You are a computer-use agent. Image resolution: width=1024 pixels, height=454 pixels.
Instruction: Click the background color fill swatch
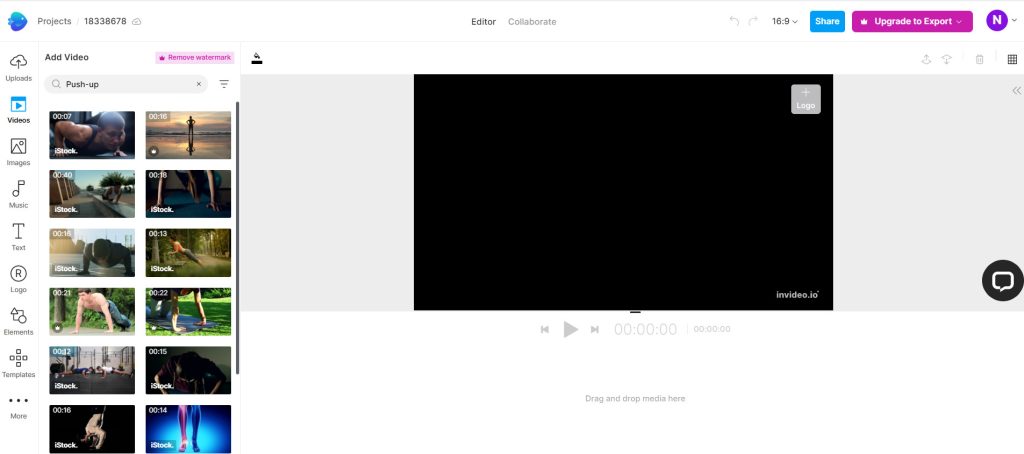257,58
